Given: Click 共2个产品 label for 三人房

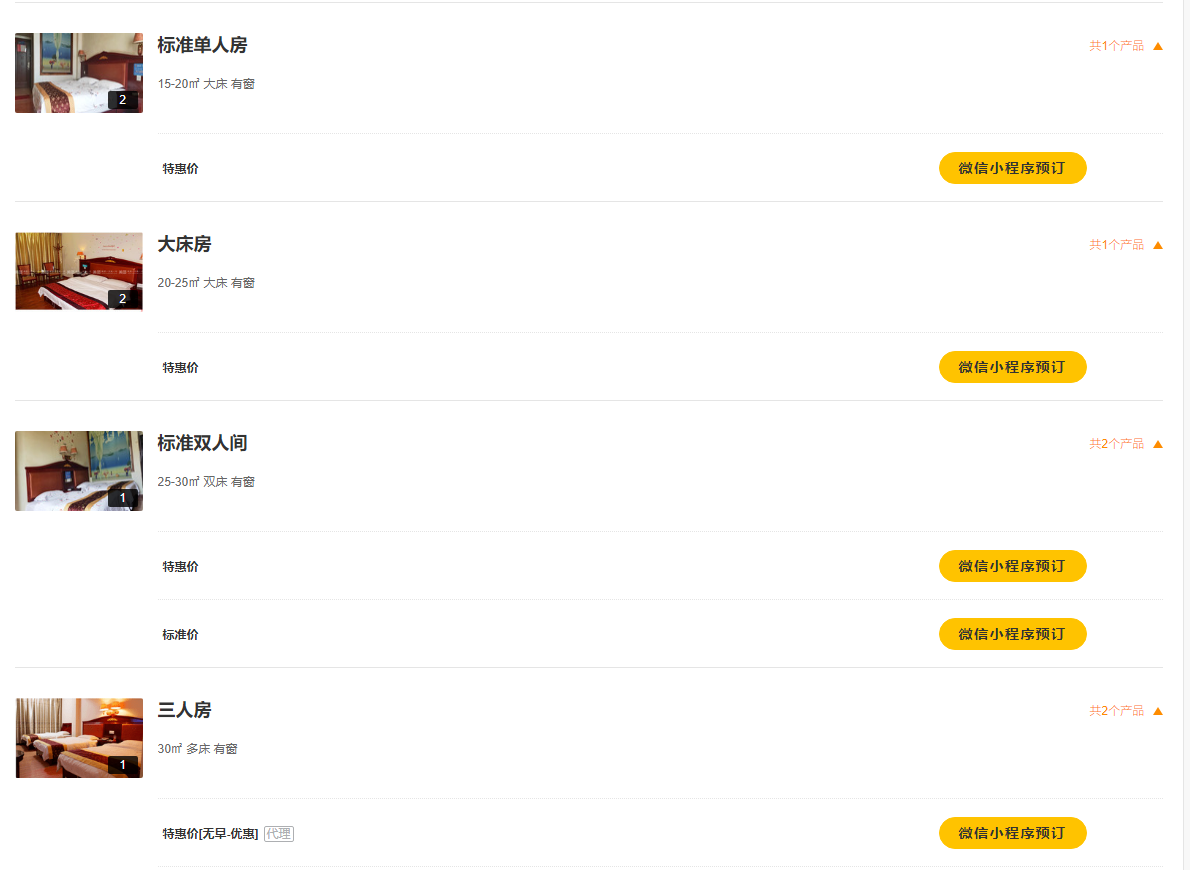Looking at the screenshot, I should pos(1116,711).
